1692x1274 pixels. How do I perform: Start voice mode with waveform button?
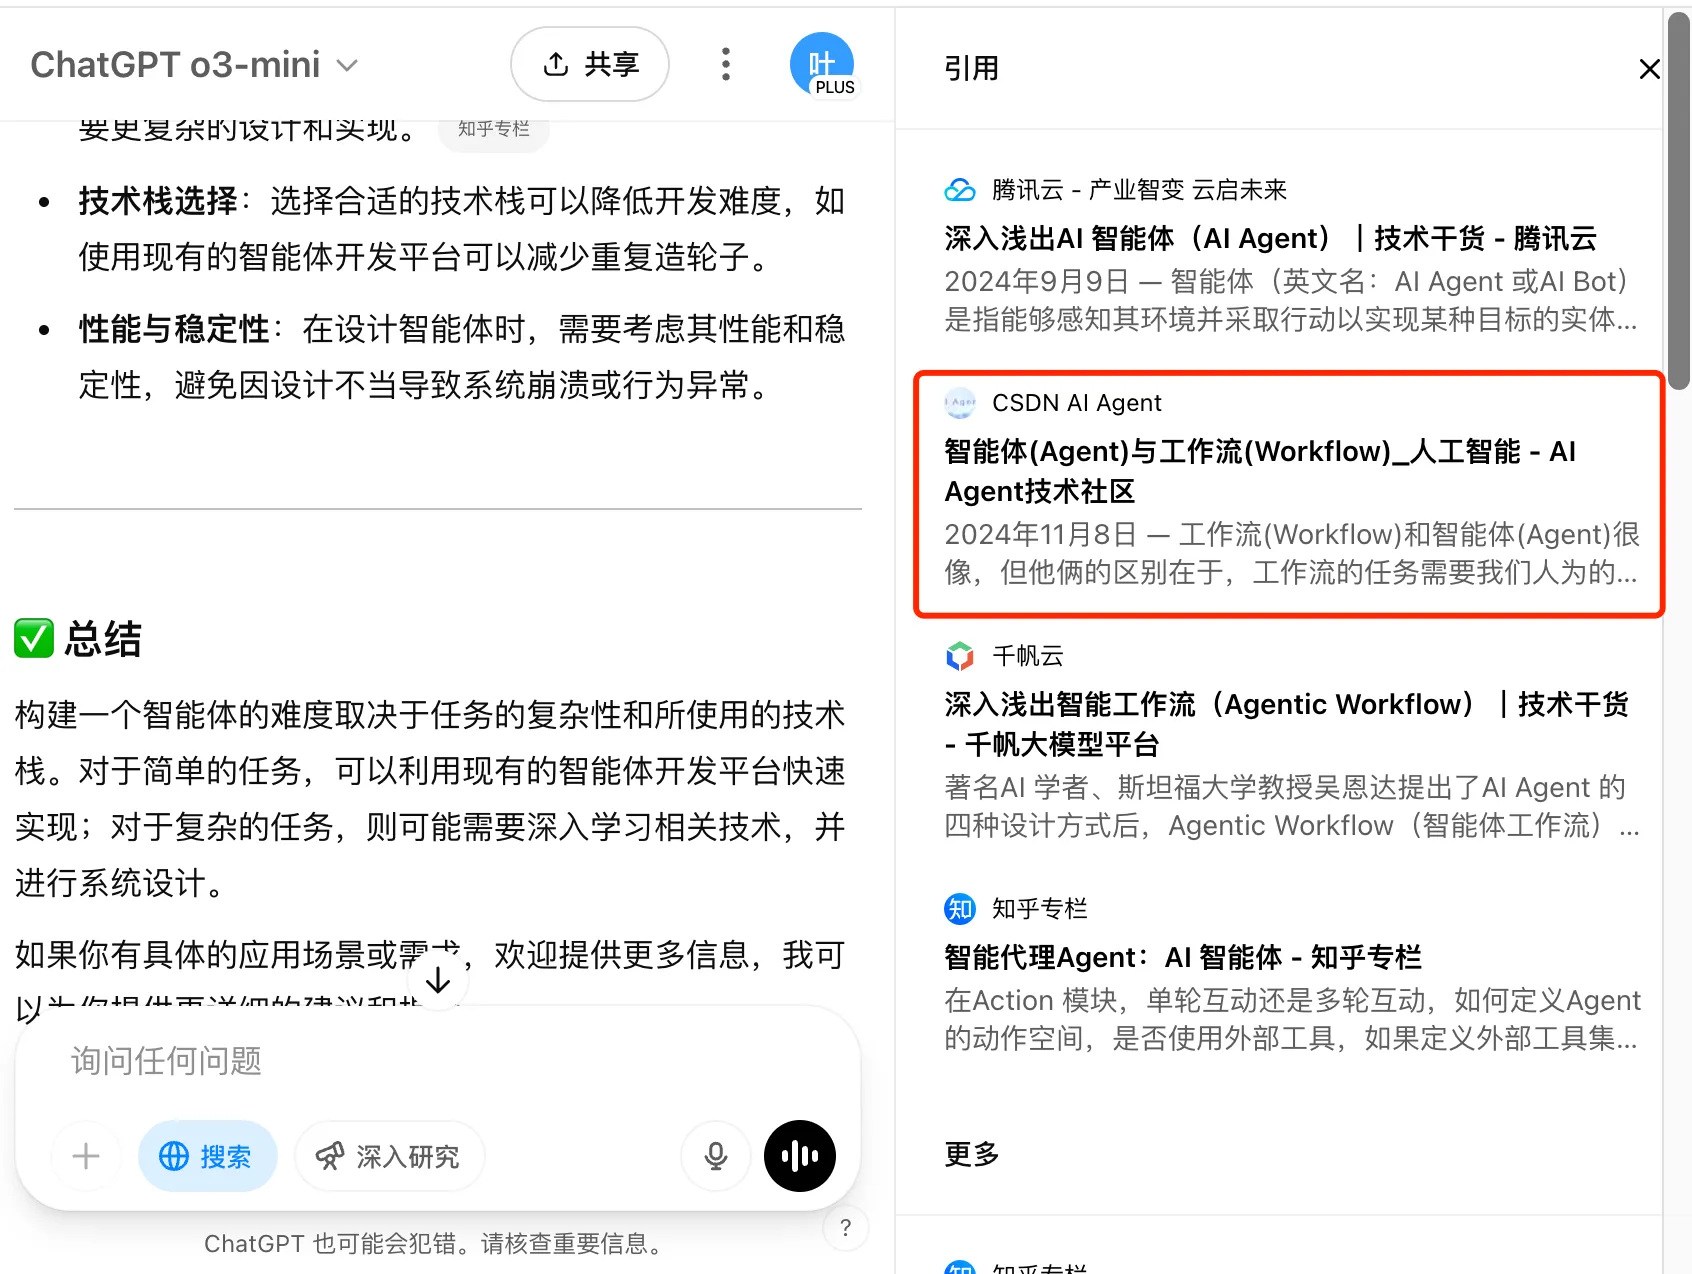point(800,1156)
